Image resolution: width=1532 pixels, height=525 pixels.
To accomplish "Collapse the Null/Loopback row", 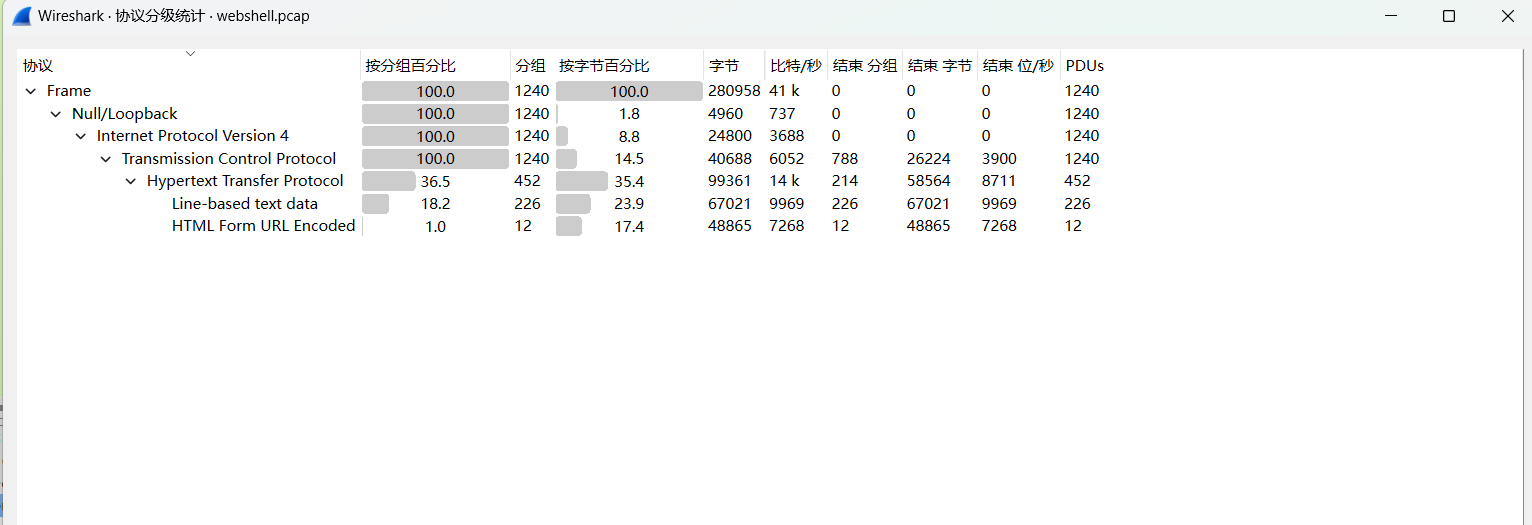I will (56, 114).
